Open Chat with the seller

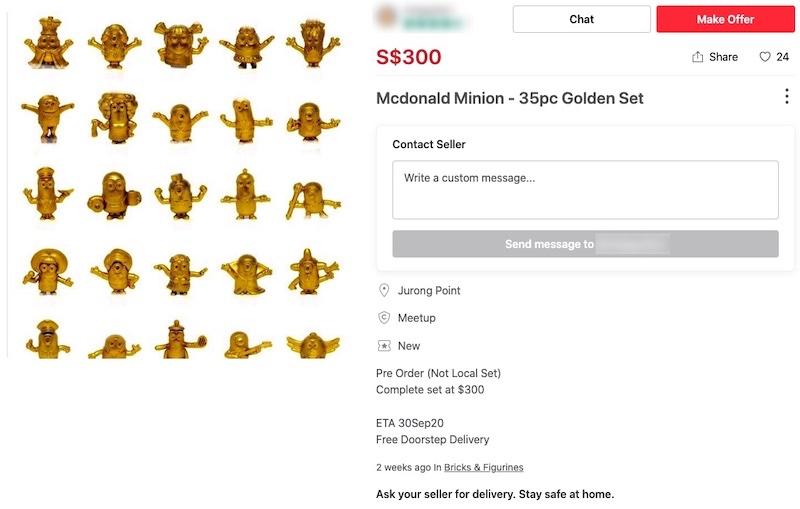click(x=581, y=19)
